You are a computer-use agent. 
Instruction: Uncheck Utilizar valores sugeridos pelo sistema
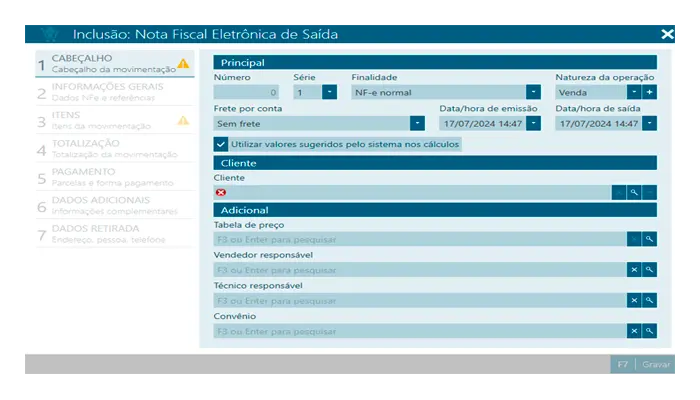pos(221,144)
